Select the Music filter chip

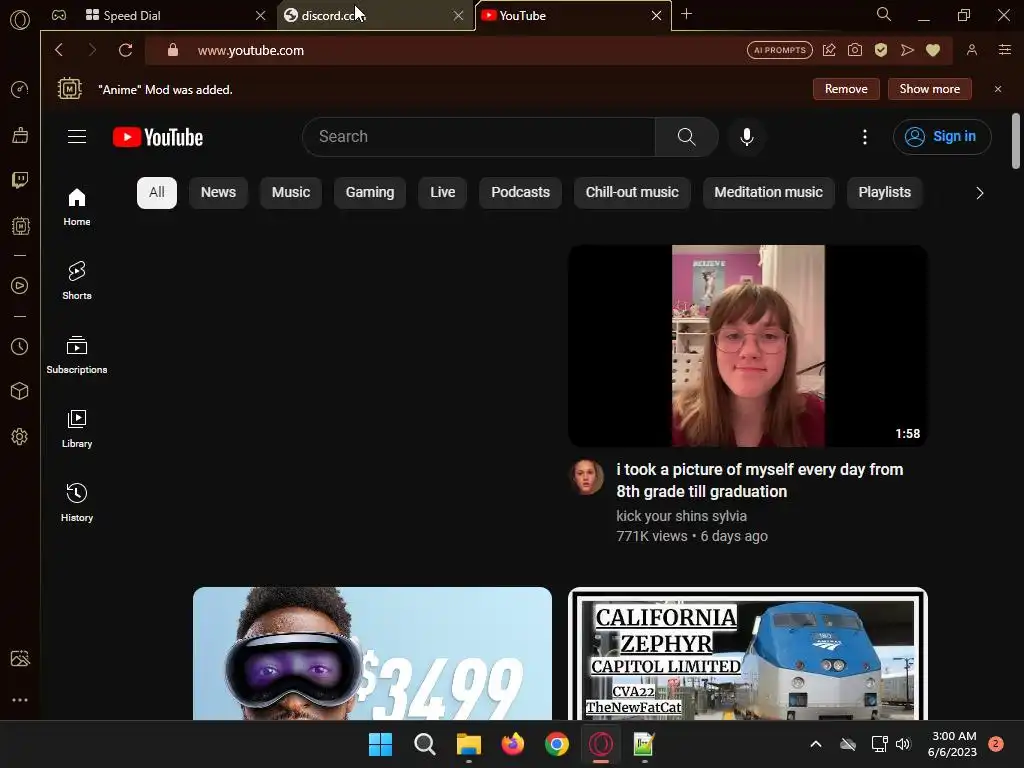(x=291, y=193)
